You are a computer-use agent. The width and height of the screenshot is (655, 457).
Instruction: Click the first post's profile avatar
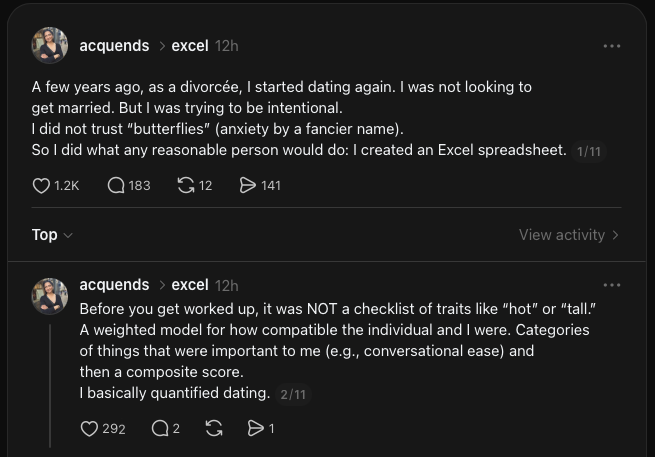(x=50, y=45)
